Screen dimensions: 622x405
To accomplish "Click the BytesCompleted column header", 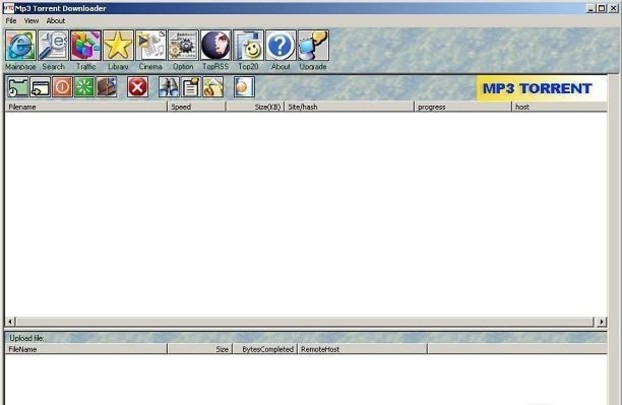I will [265, 349].
